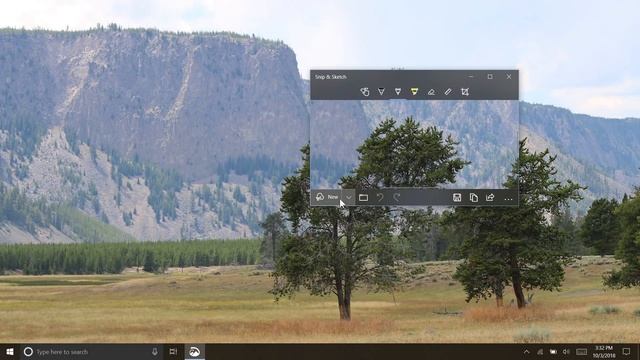640x360 pixels.
Task: Show hidden system tray icons
Action: coord(527,351)
